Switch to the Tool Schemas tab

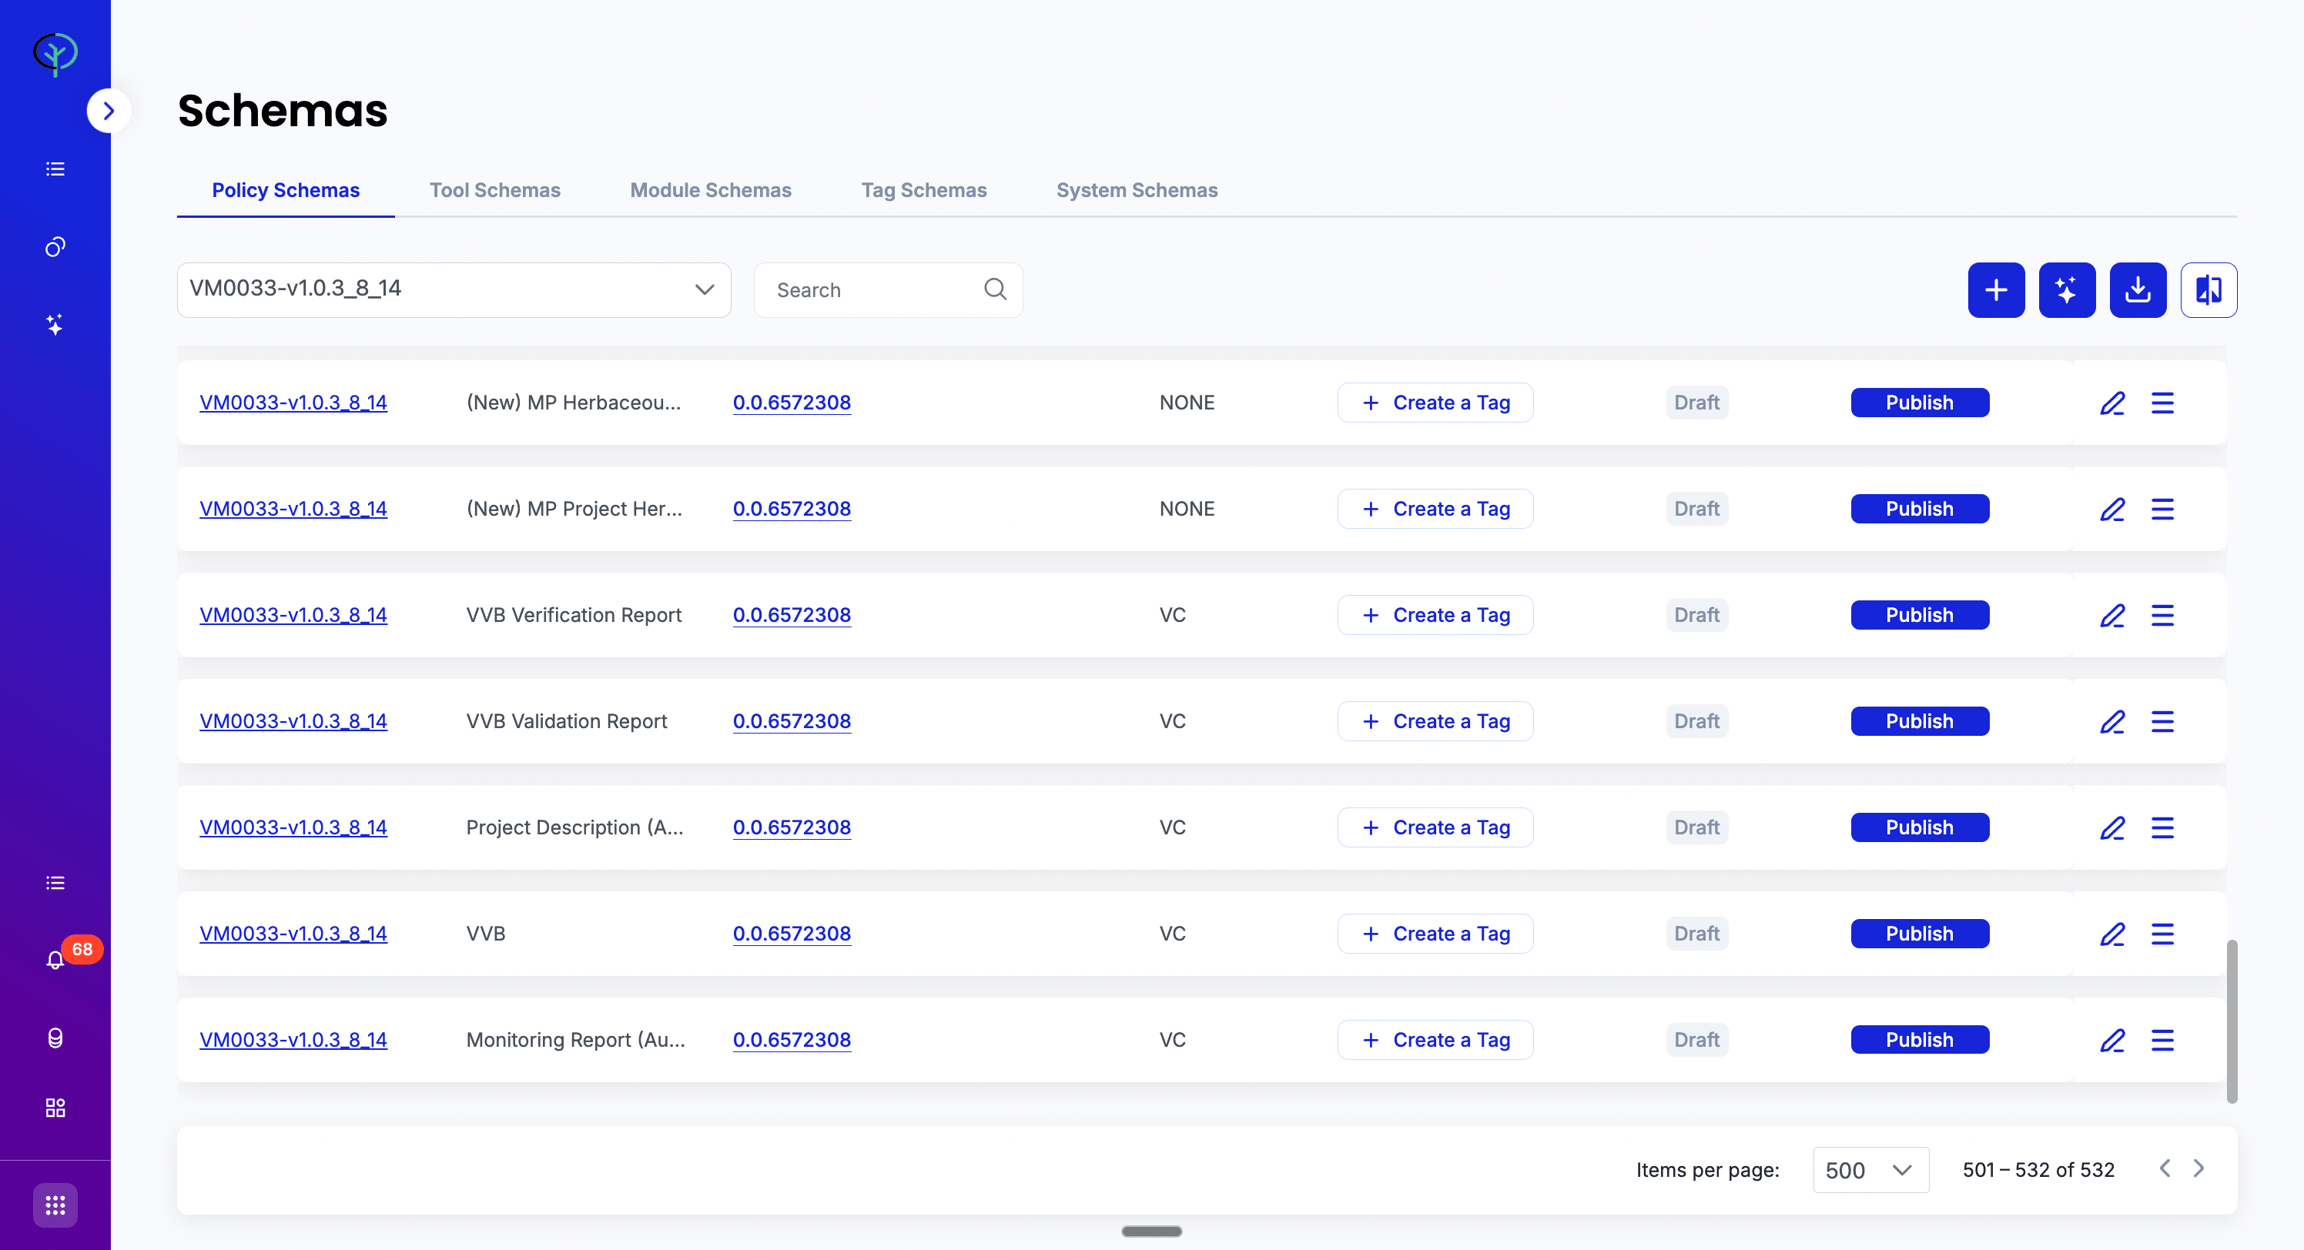coord(495,190)
